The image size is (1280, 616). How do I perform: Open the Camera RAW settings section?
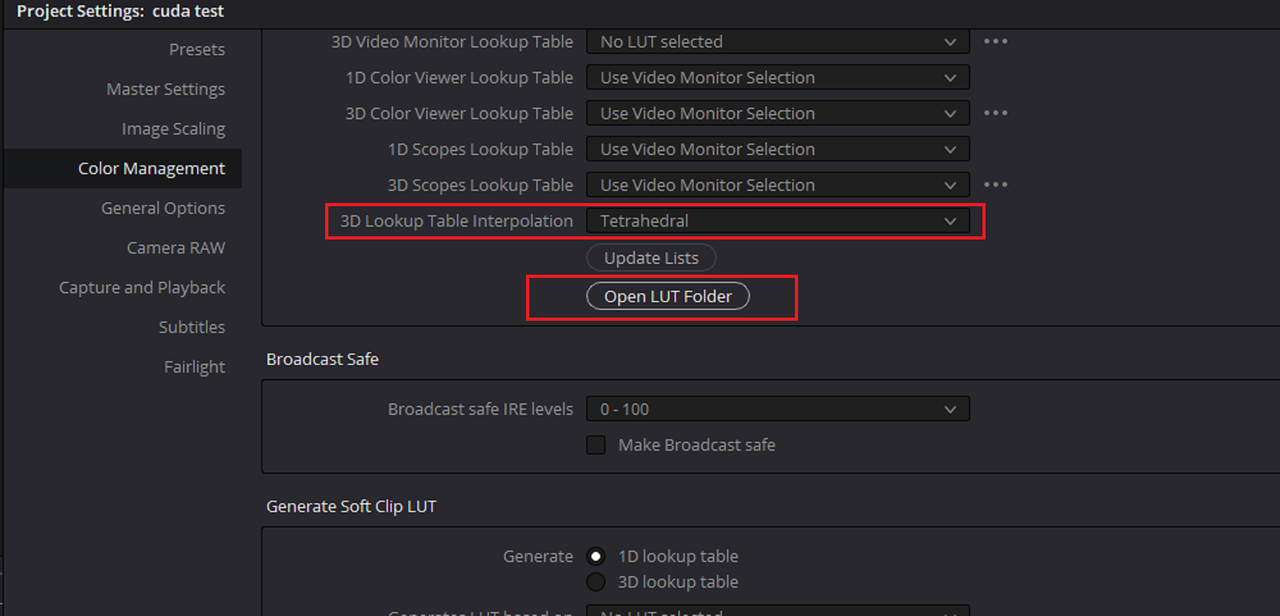pyautogui.click(x=176, y=248)
